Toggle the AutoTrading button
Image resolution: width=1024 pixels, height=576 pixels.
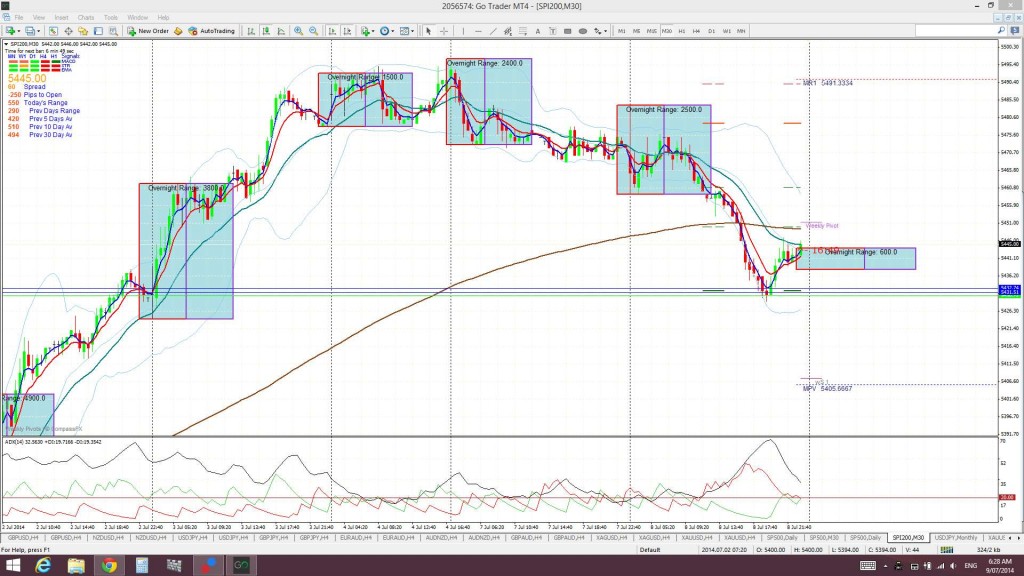(x=211, y=31)
